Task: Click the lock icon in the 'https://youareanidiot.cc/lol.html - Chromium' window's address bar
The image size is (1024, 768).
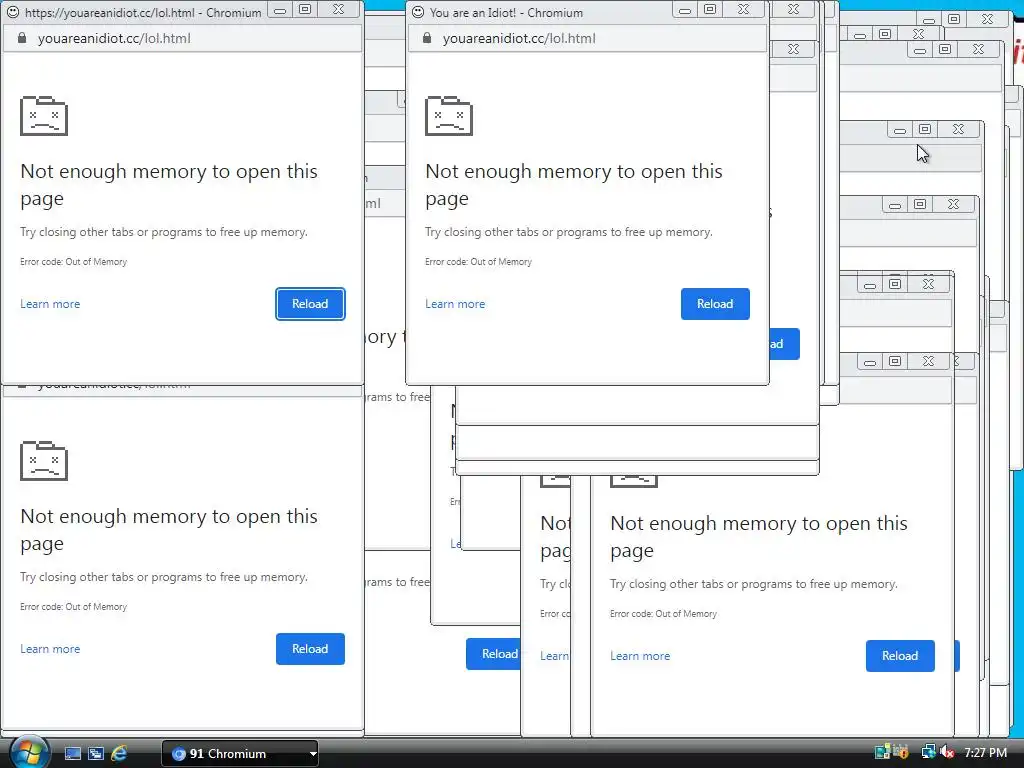Action: coord(22,38)
